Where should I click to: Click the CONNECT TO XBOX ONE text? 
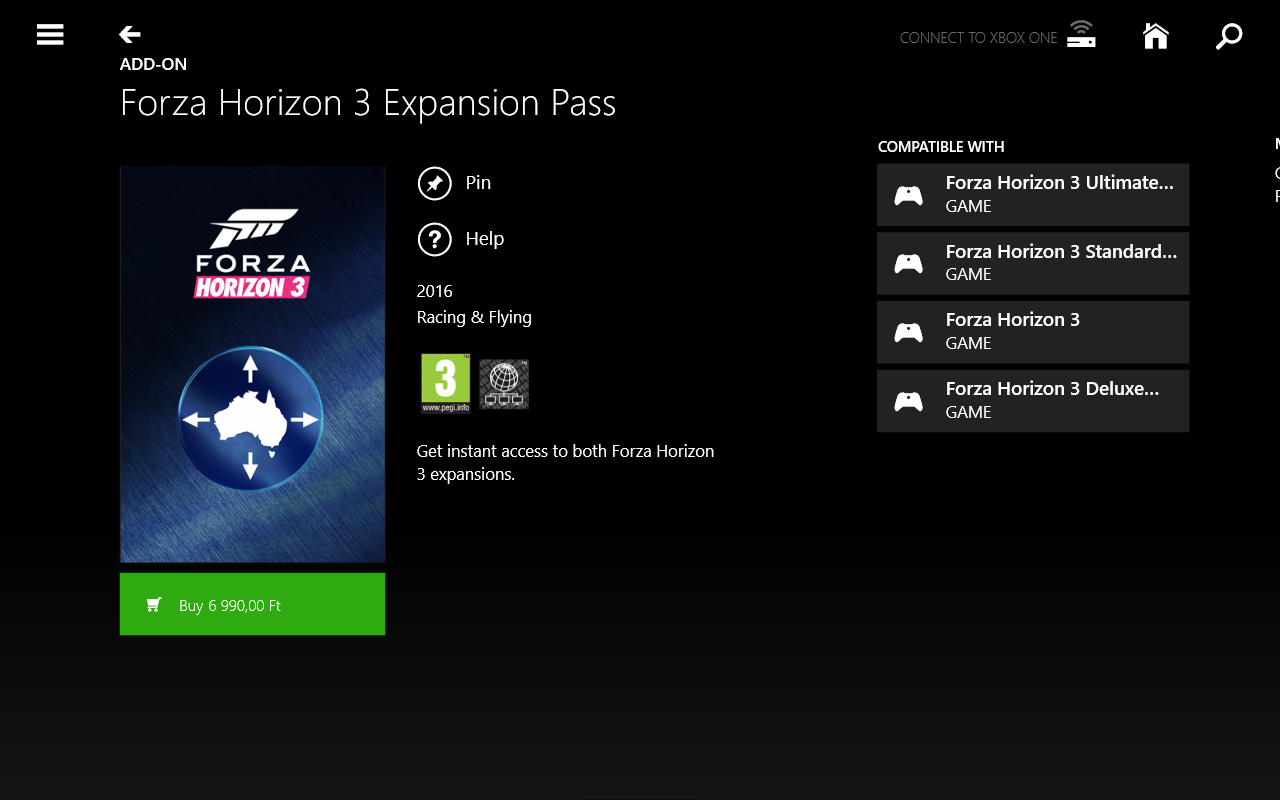pos(978,38)
